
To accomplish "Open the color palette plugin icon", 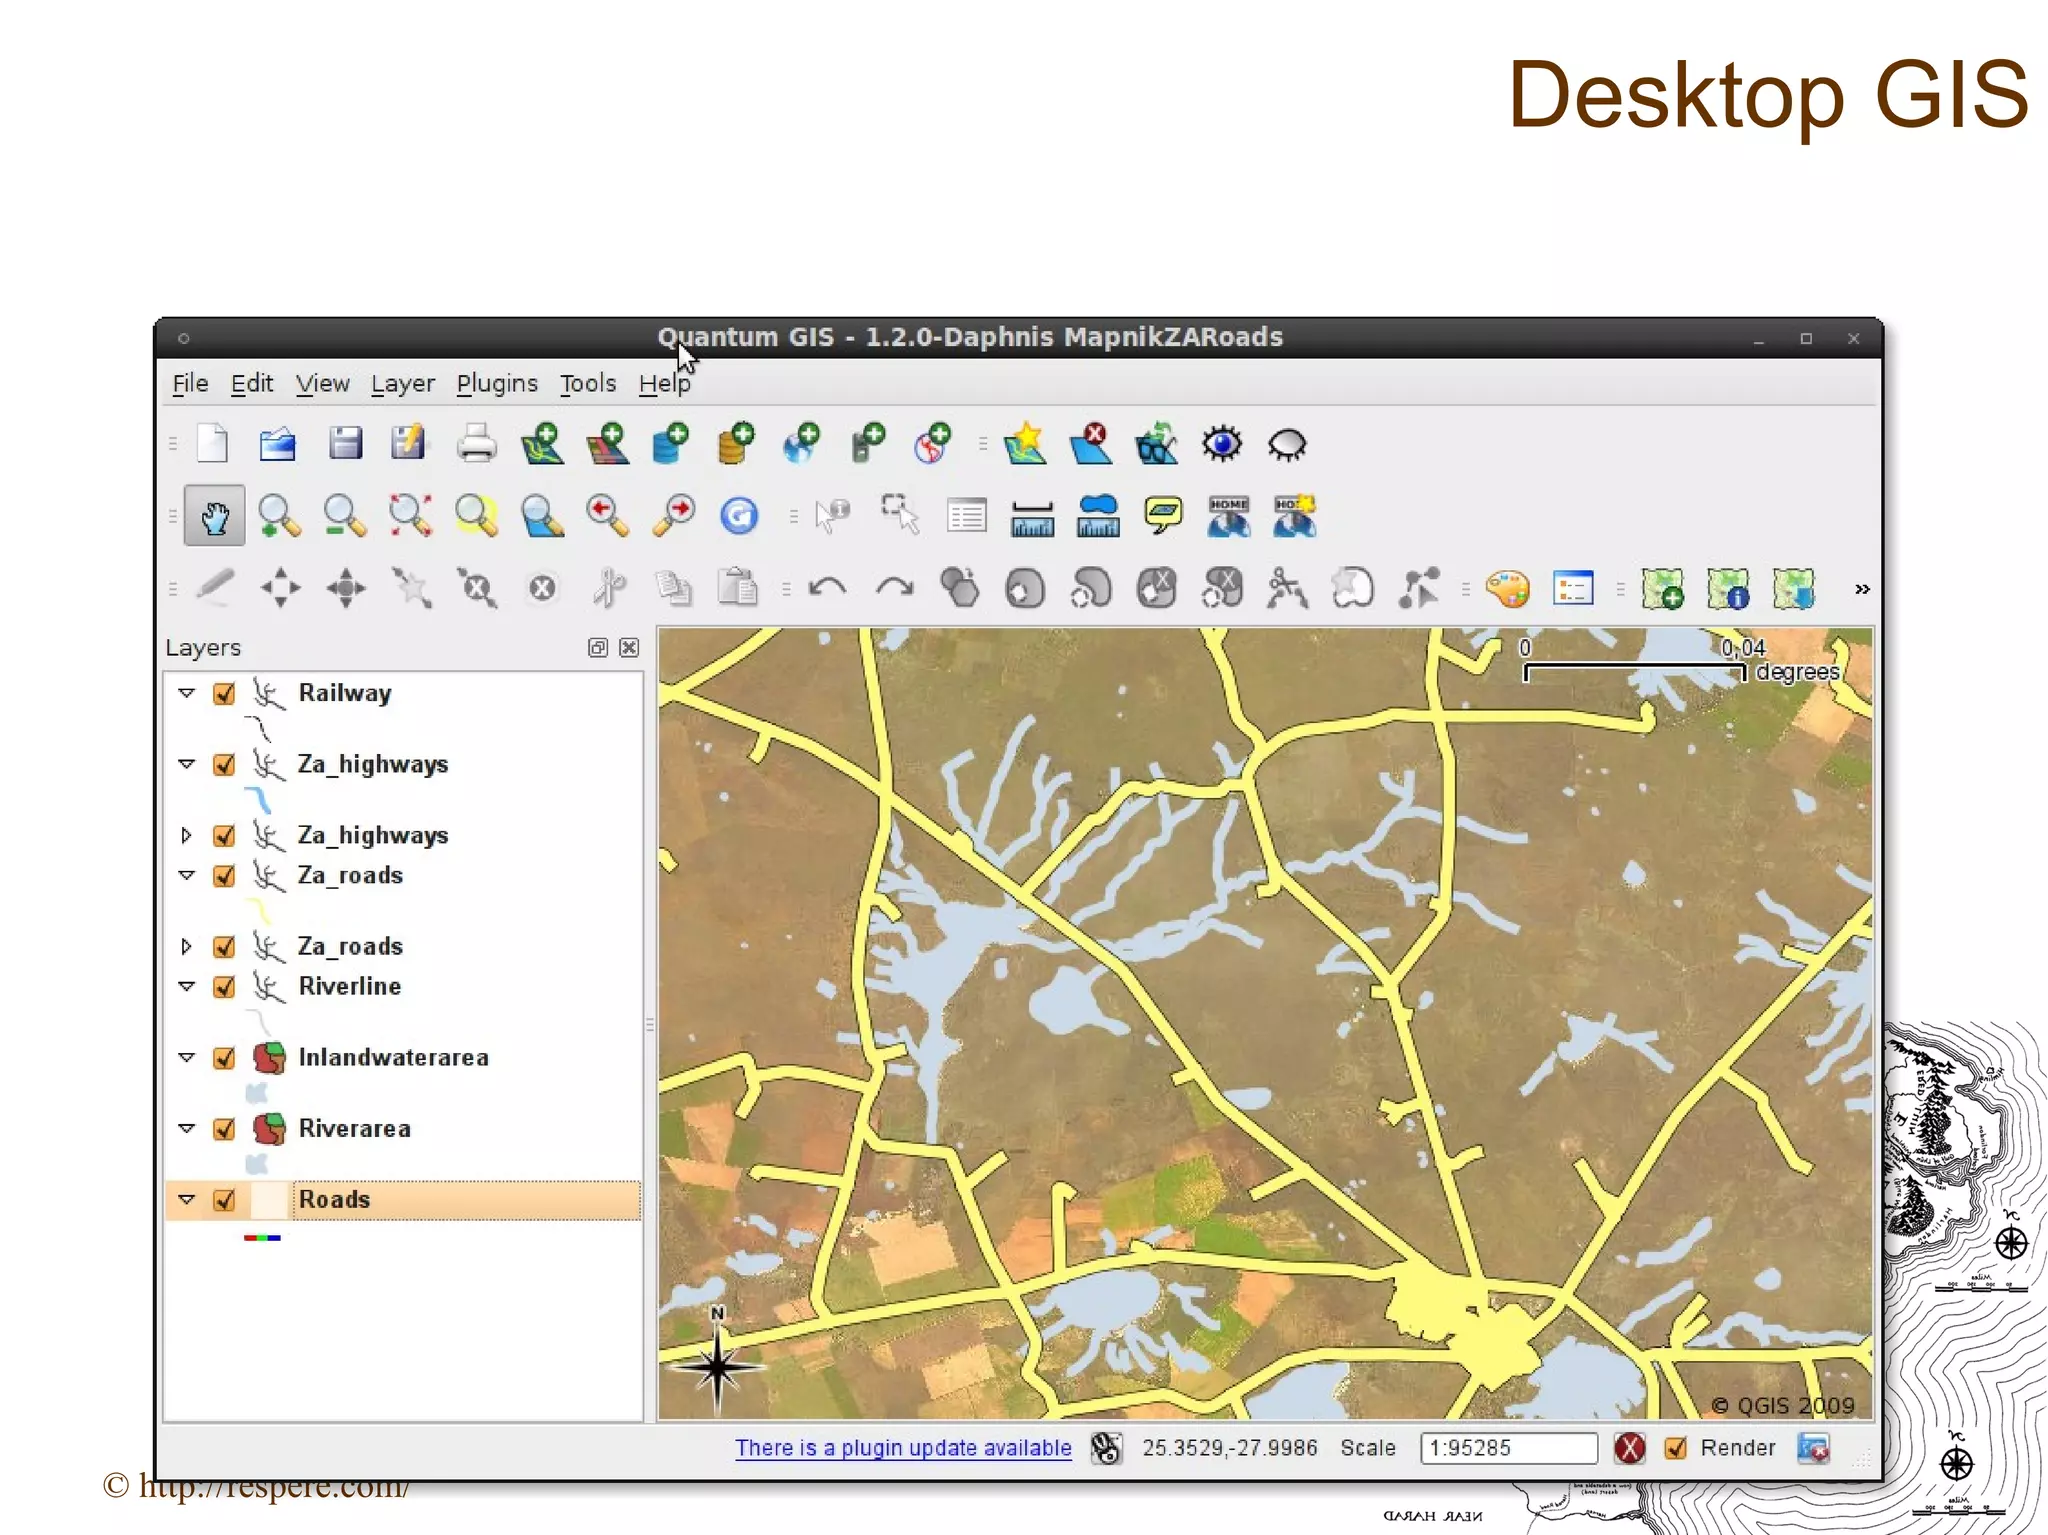I will [1507, 588].
